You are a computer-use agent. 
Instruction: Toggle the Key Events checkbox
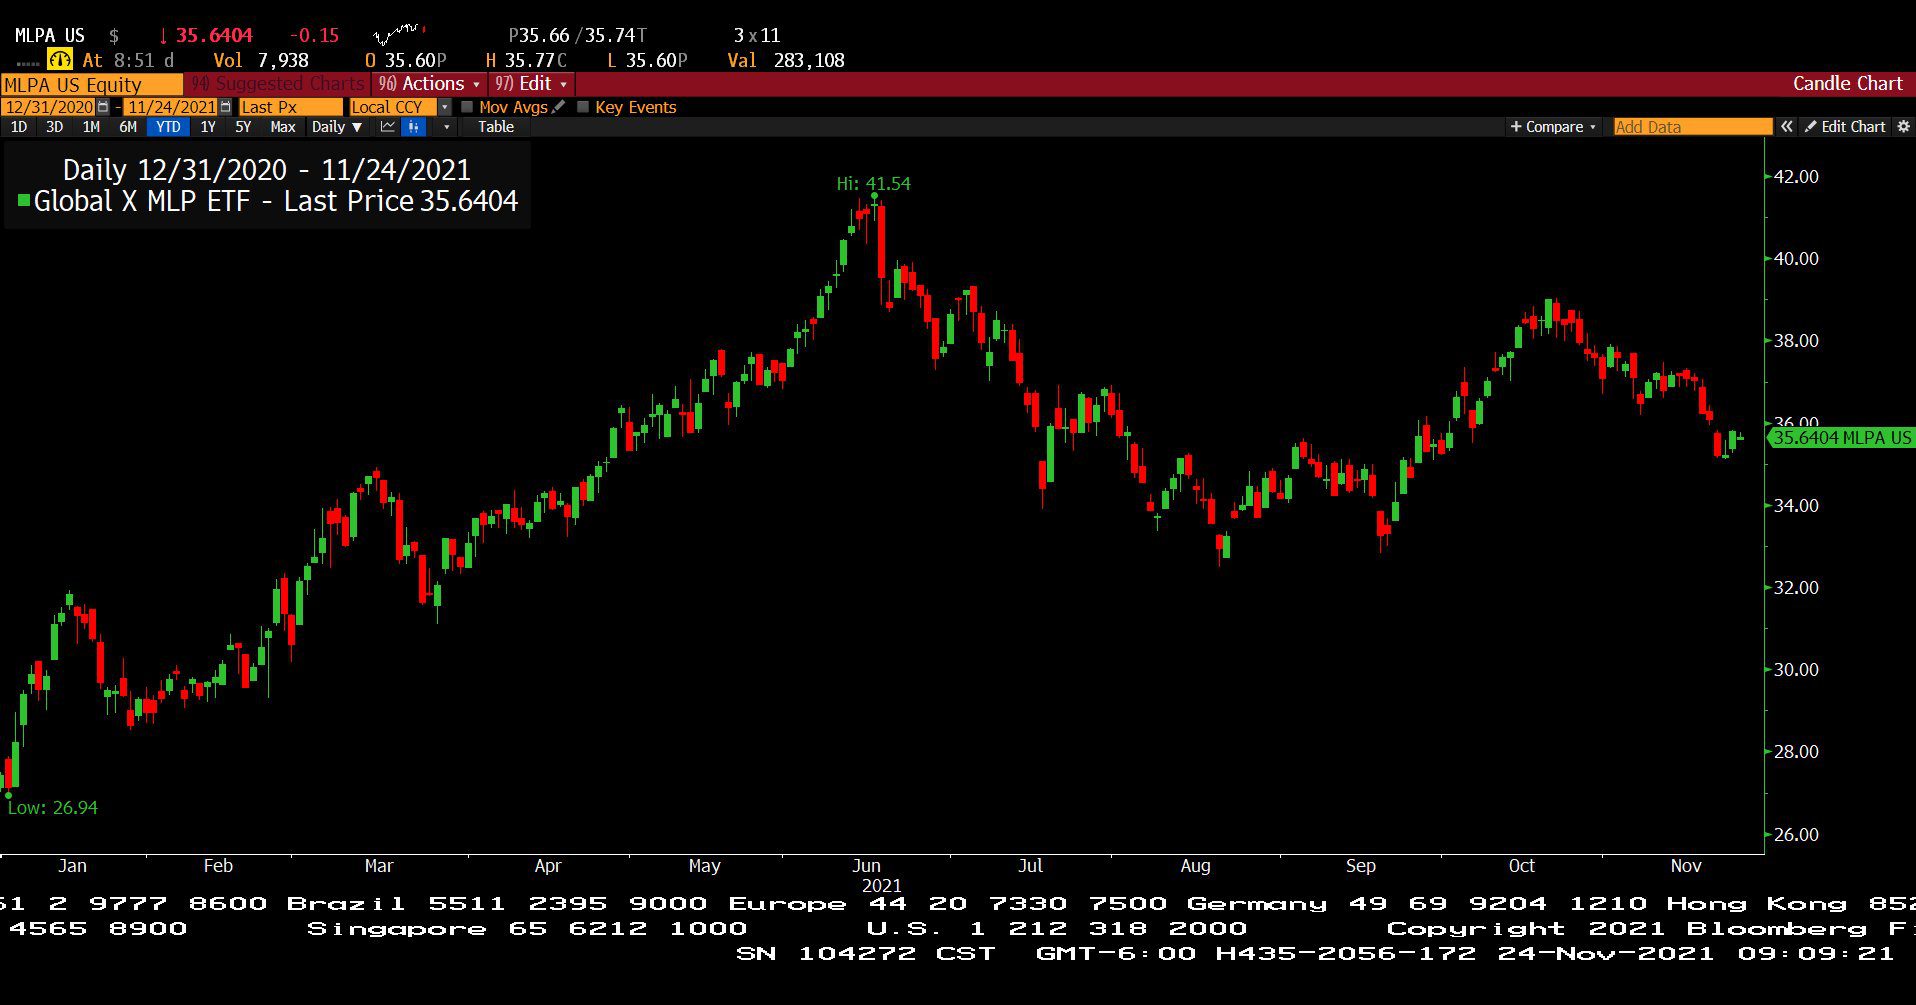coord(583,107)
